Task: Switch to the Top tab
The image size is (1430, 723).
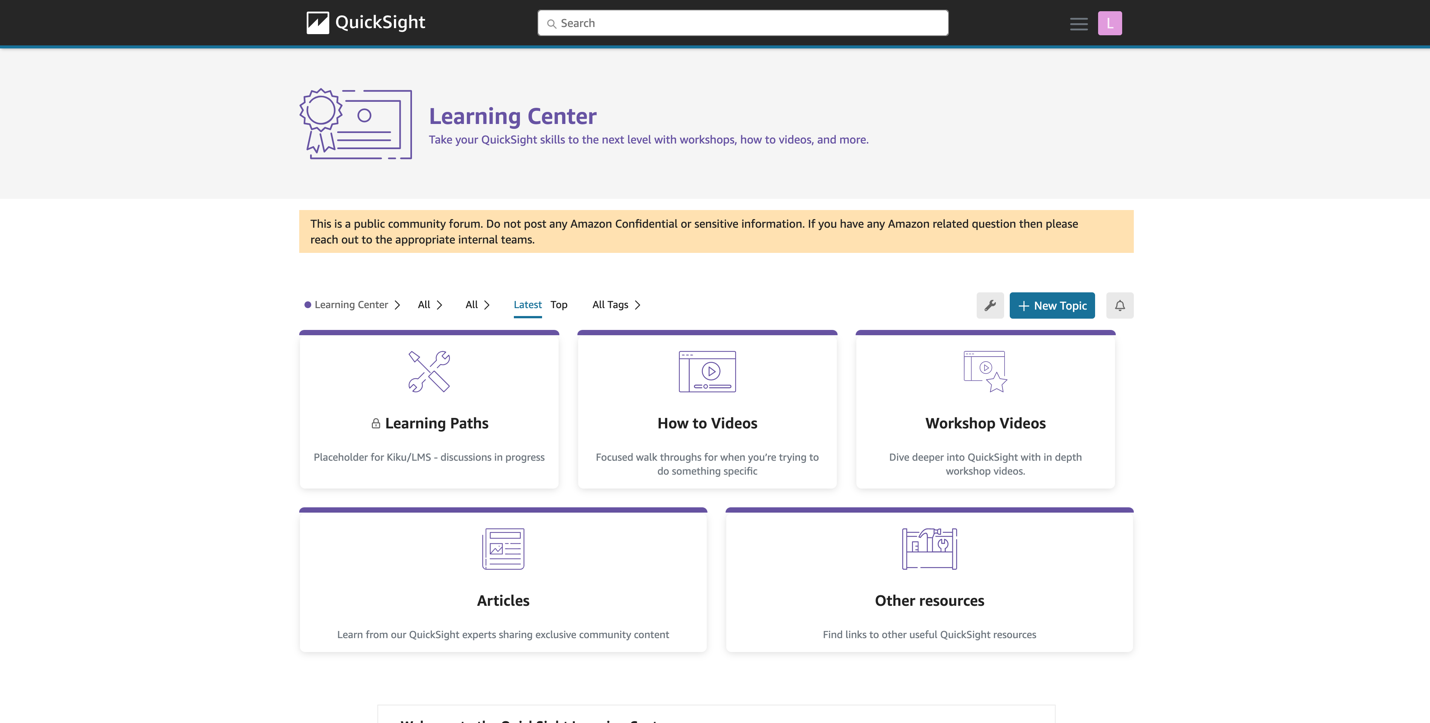Action: (x=559, y=305)
